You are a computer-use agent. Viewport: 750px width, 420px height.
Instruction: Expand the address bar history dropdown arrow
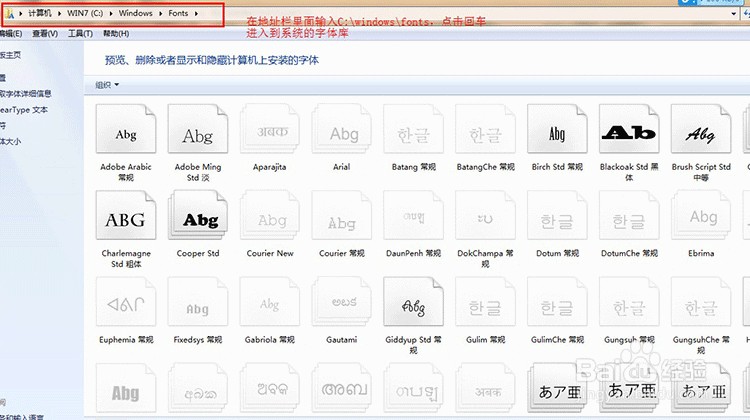(x=734, y=14)
